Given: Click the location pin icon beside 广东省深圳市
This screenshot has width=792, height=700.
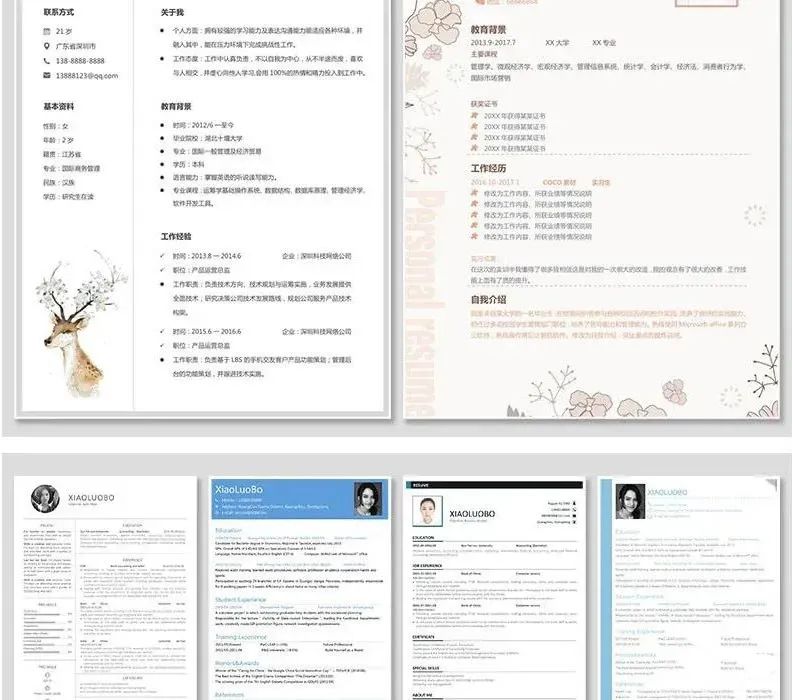Looking at the screenshot, I should [46, 46].
